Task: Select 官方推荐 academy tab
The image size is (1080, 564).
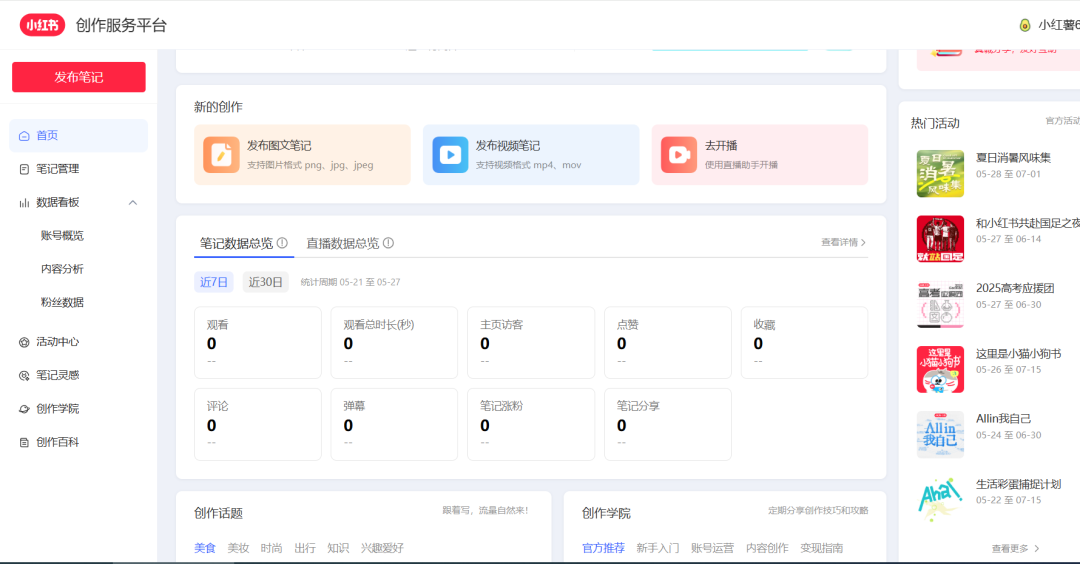Action: coord(603,548)
